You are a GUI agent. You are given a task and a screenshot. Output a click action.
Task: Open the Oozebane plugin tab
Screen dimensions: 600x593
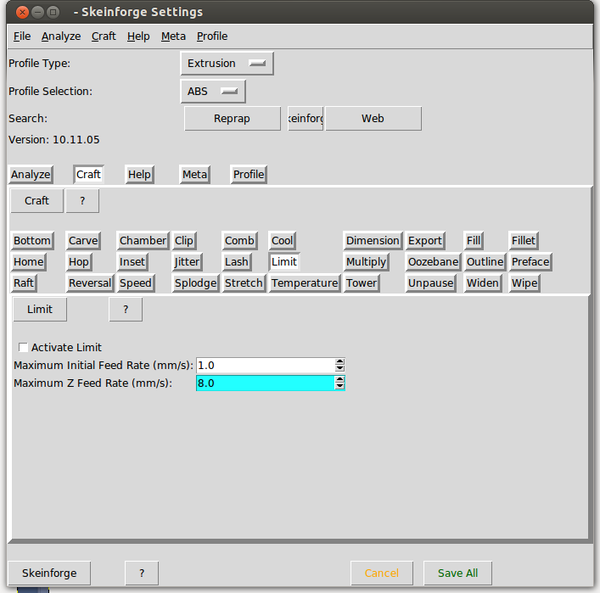pyautogui.click(x=432, y=262)
